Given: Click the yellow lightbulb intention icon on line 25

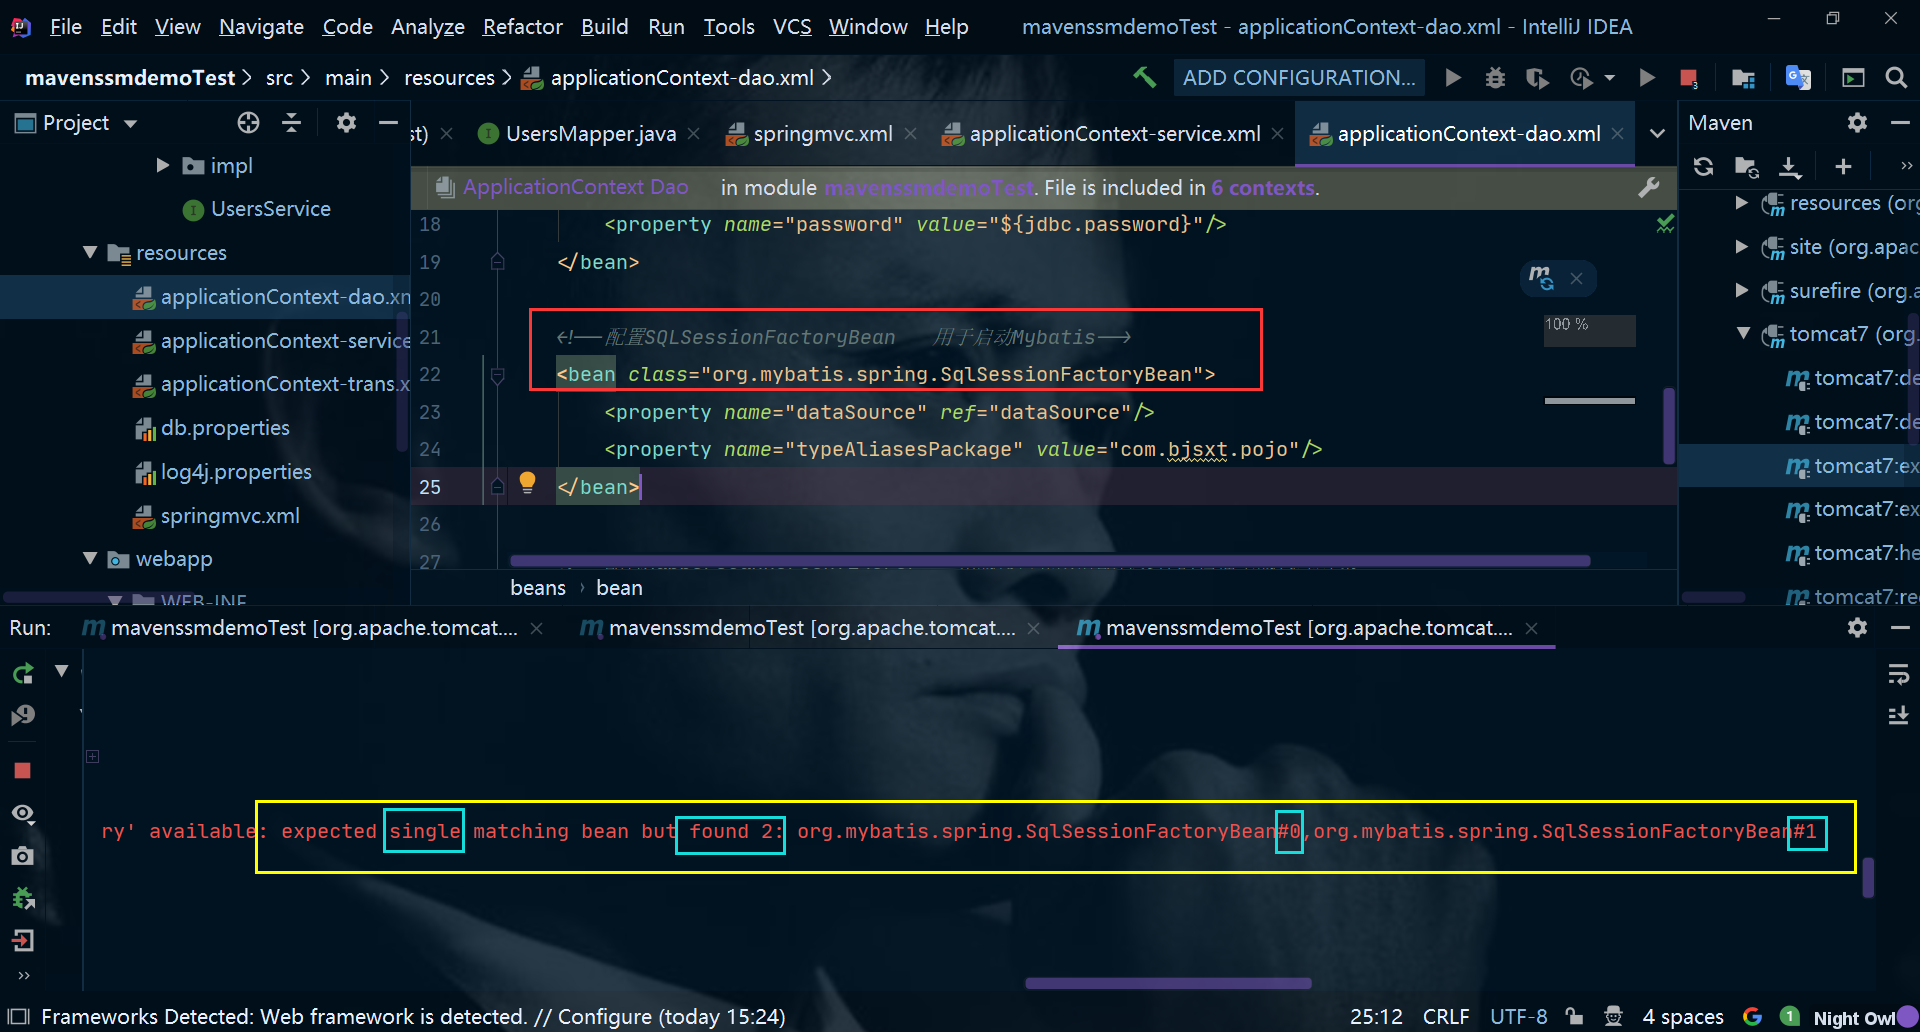Looking at the screenshot, I should coord(528,483).
